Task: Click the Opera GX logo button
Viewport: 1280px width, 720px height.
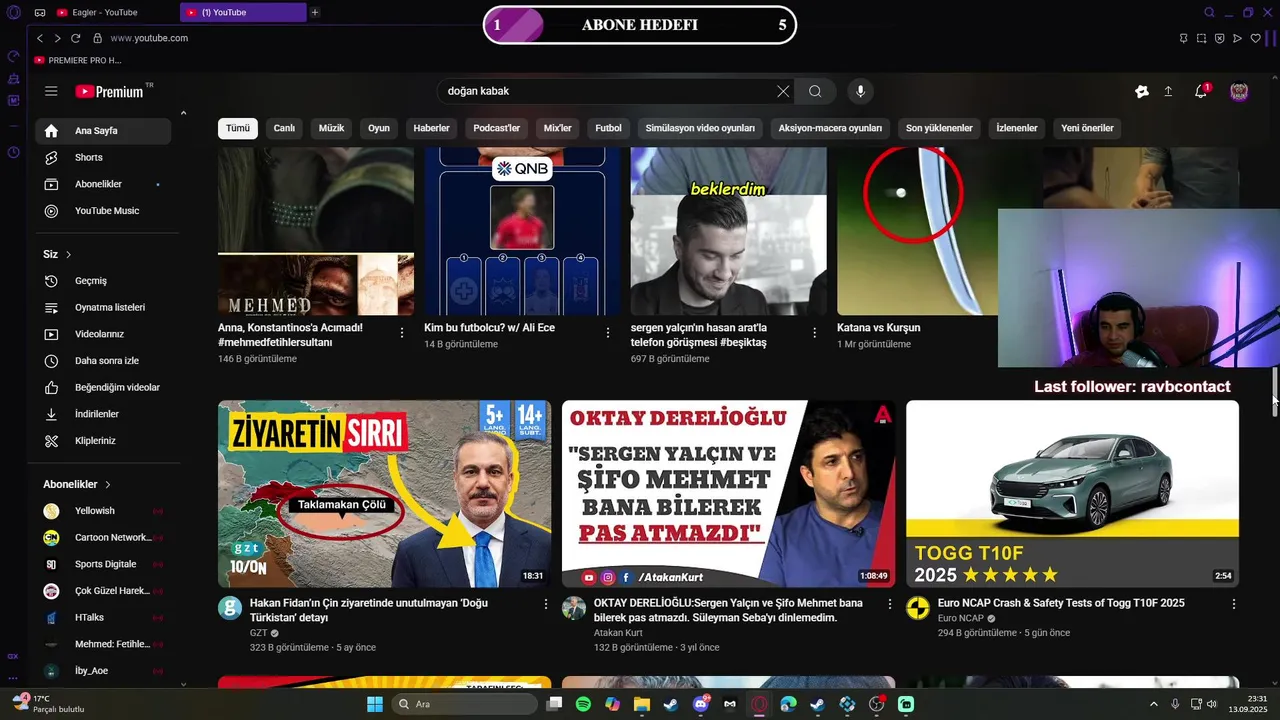Action: (x=14, y=12)
